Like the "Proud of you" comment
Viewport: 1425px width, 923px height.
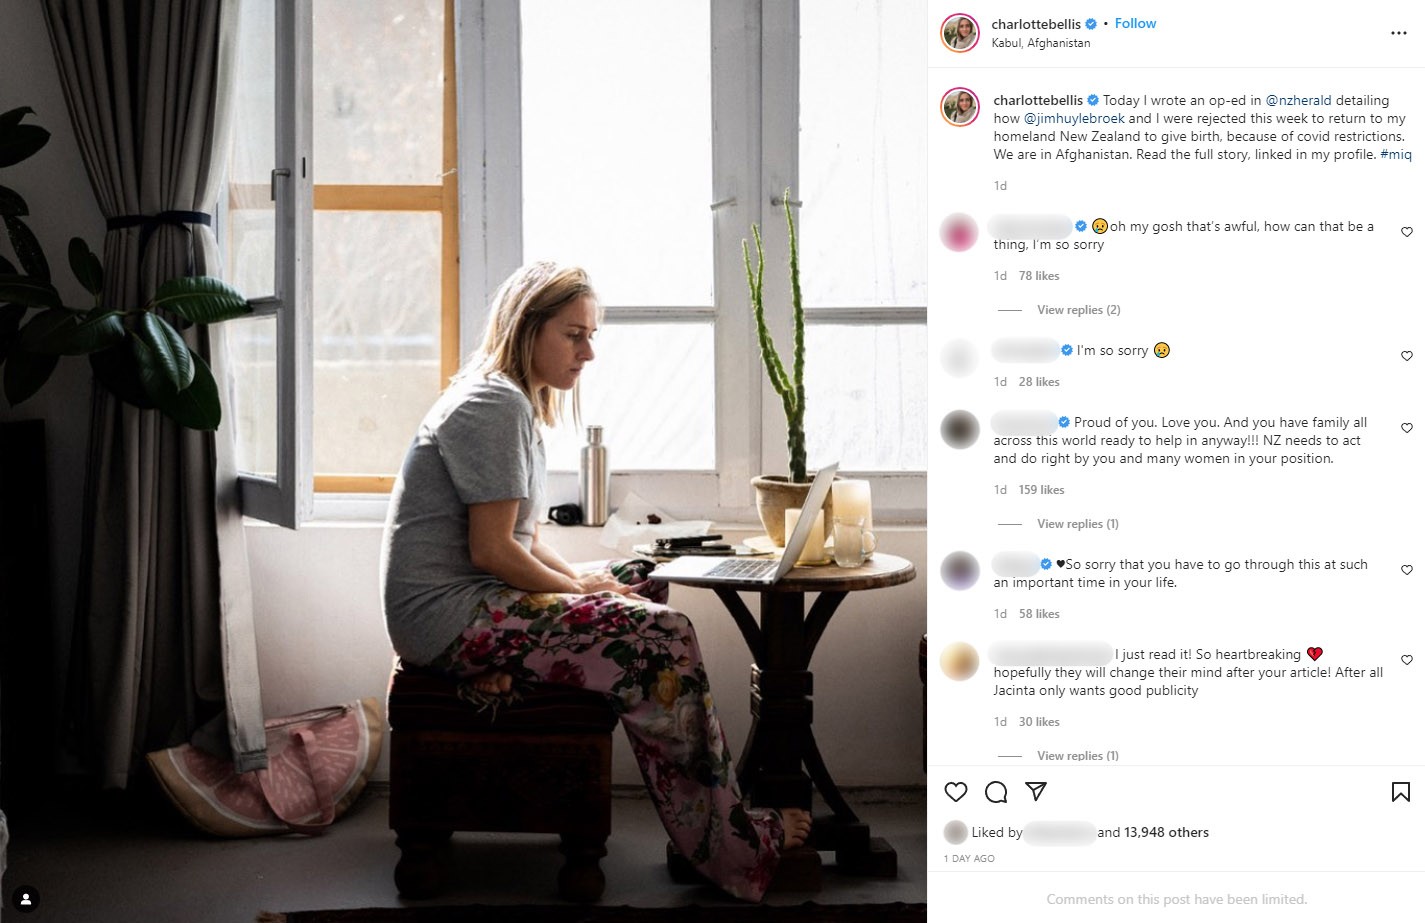coord(1407,428)
